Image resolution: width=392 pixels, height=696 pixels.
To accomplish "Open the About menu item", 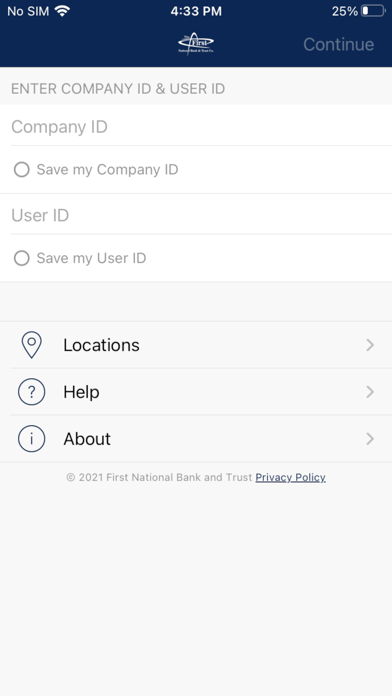I will [196, 439].
